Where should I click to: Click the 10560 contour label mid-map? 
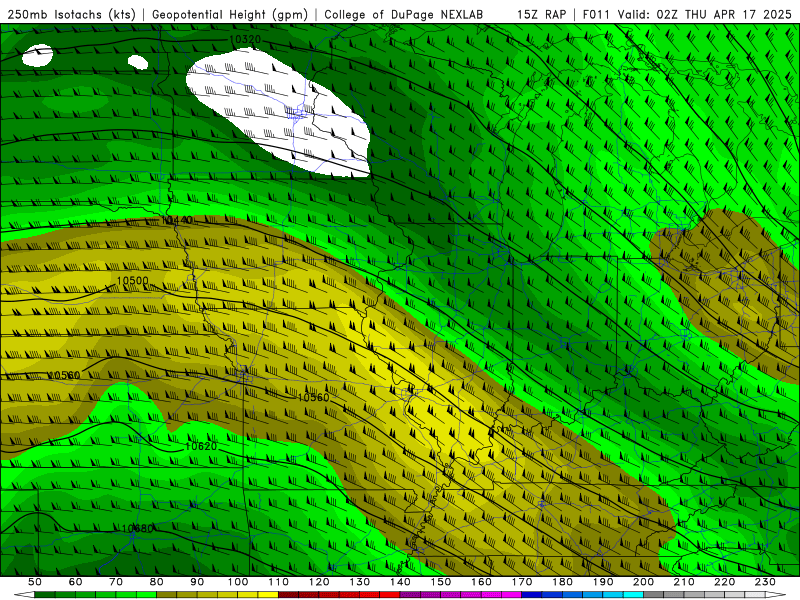click(x=313, y=397)
